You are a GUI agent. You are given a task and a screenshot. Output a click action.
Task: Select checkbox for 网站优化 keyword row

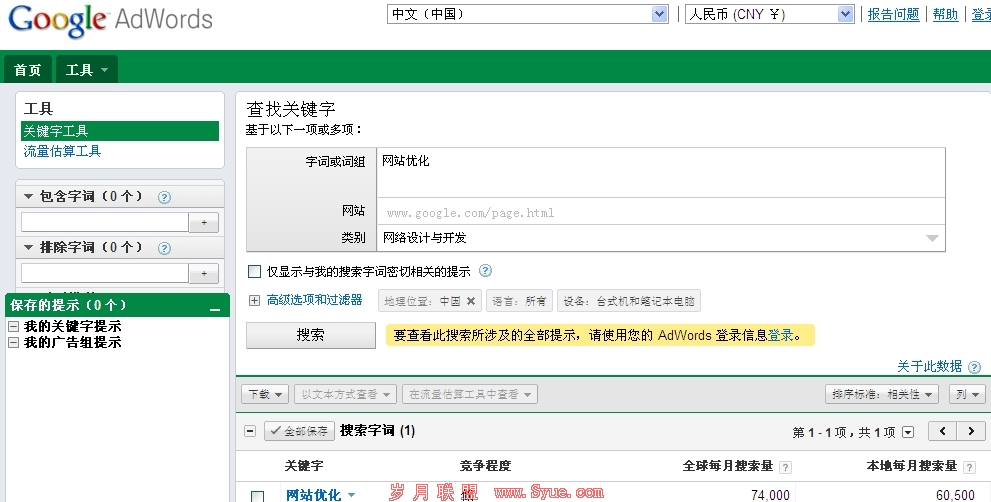[257, 496]
